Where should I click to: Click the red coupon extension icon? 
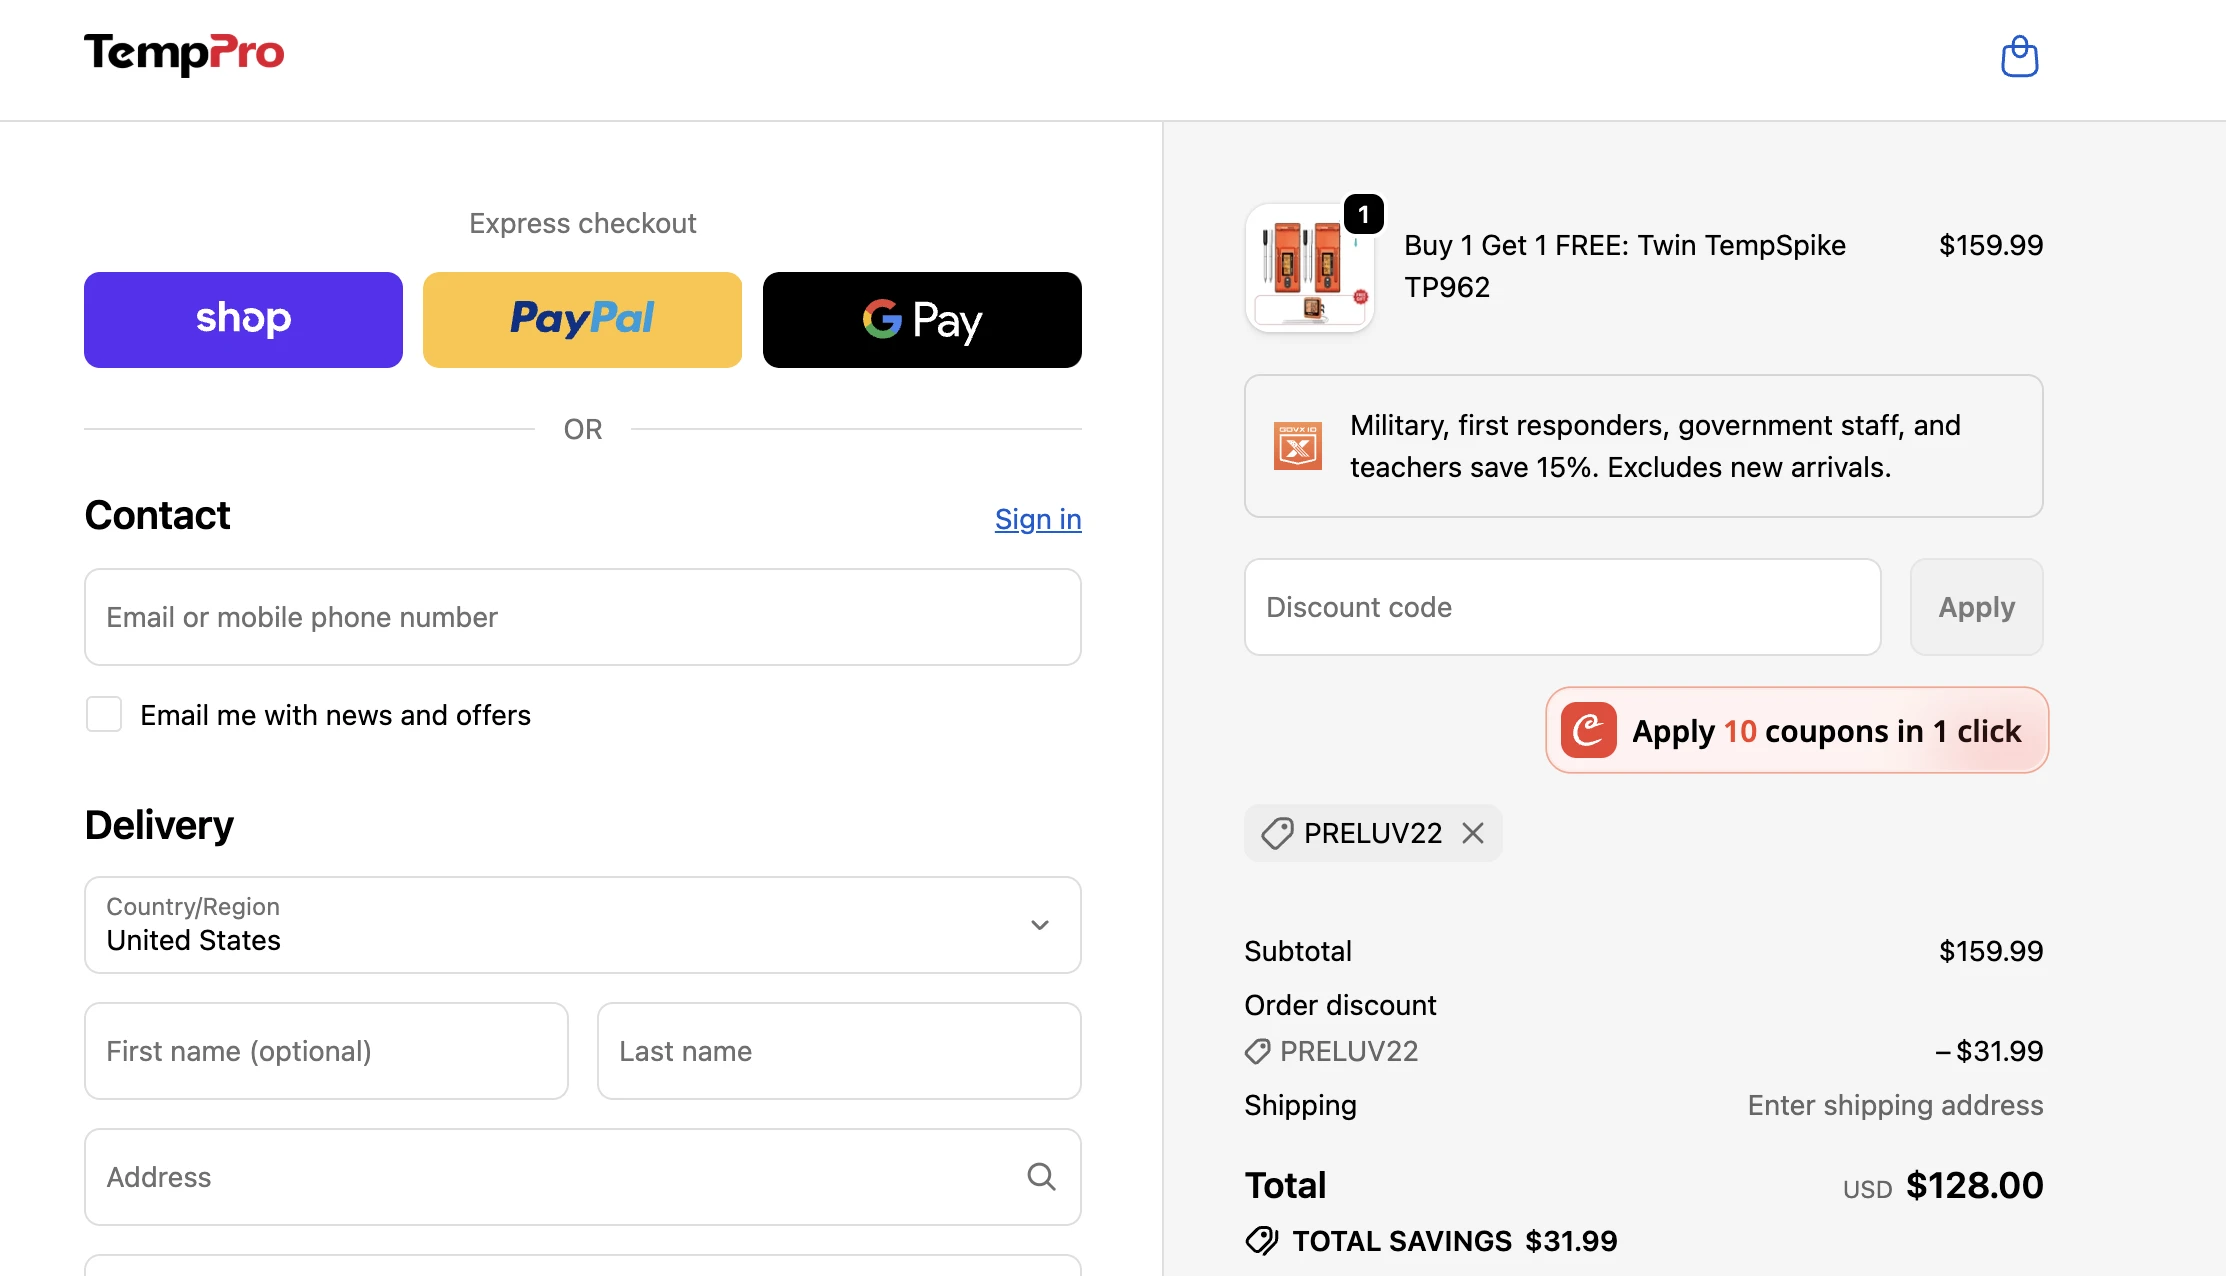[1589, 730]
